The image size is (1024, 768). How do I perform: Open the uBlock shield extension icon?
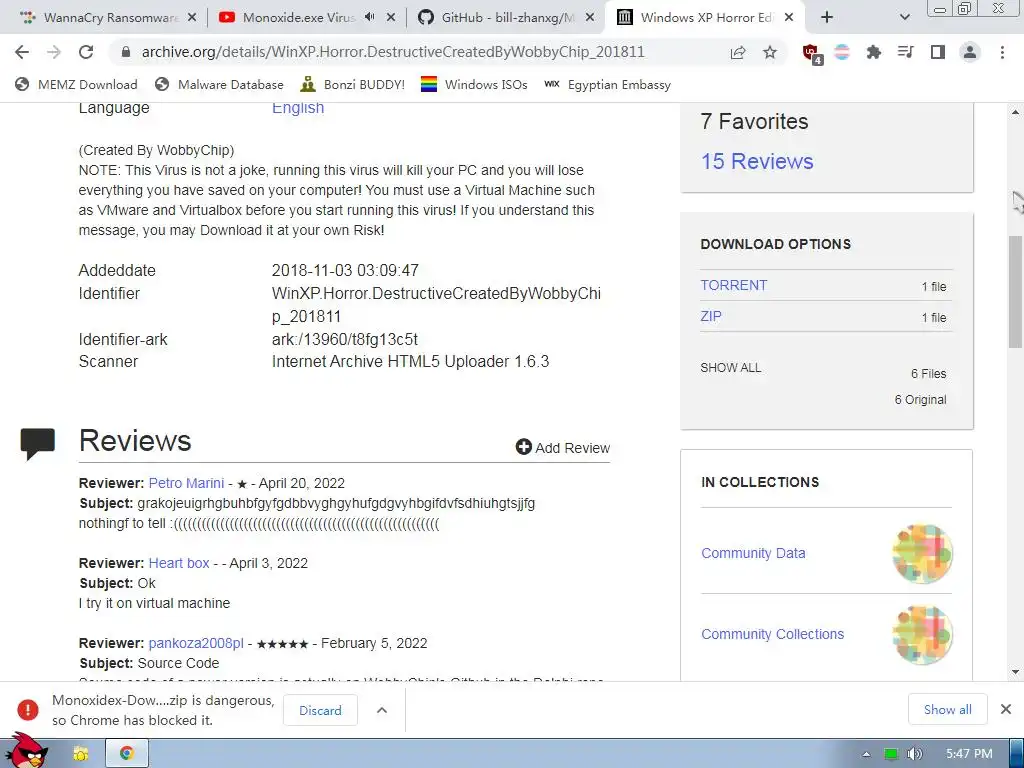(812, 54)
